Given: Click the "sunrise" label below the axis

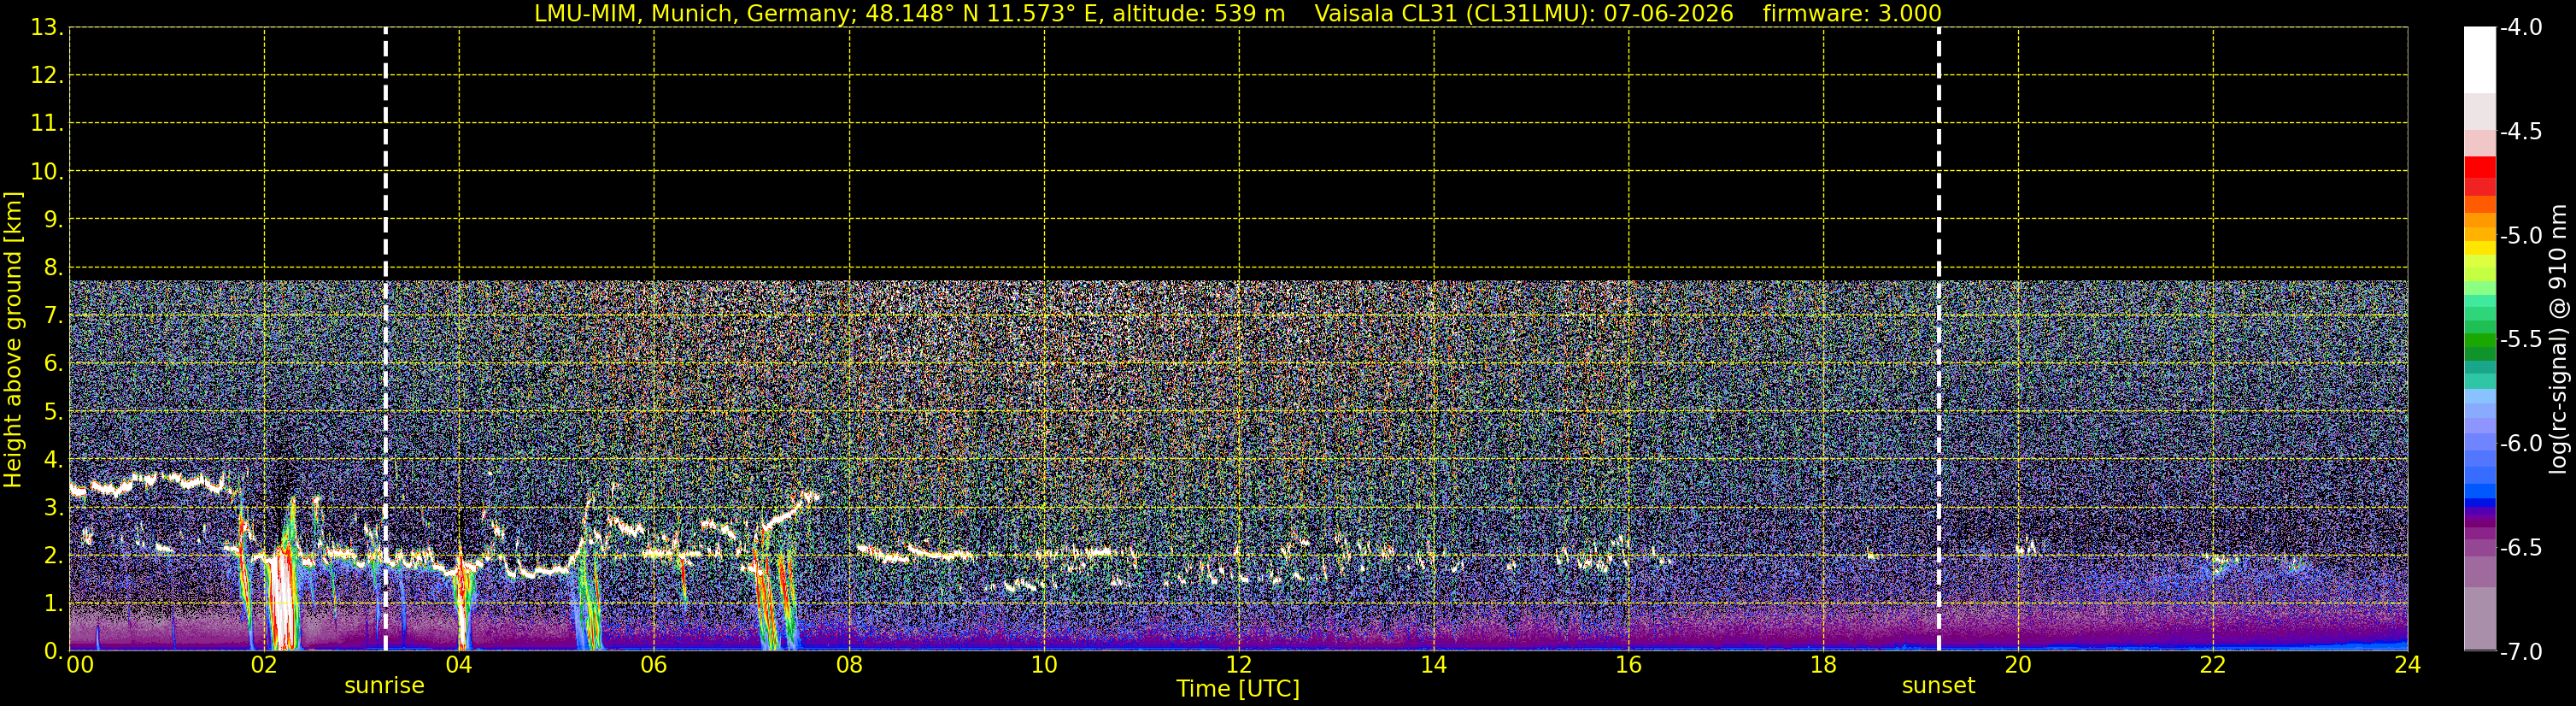Looking at the screenshot, I should 384,686.
